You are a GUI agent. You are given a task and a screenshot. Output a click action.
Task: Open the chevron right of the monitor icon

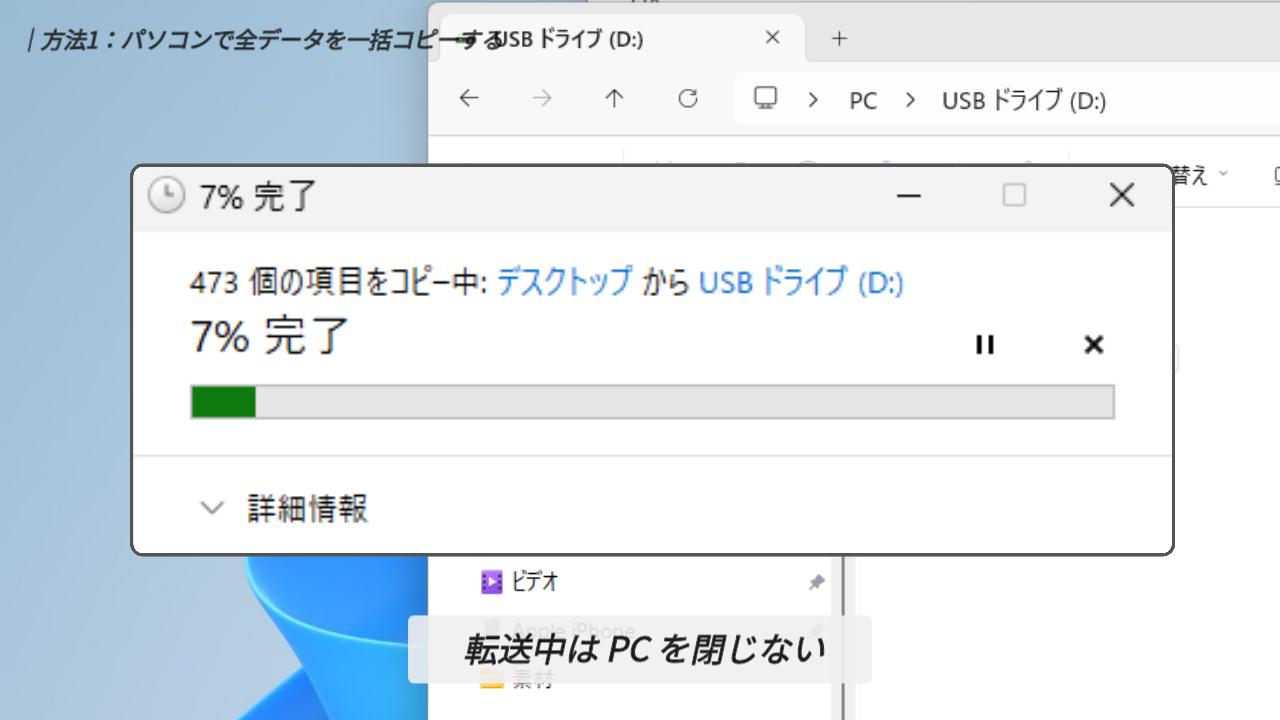pos(813,100)
